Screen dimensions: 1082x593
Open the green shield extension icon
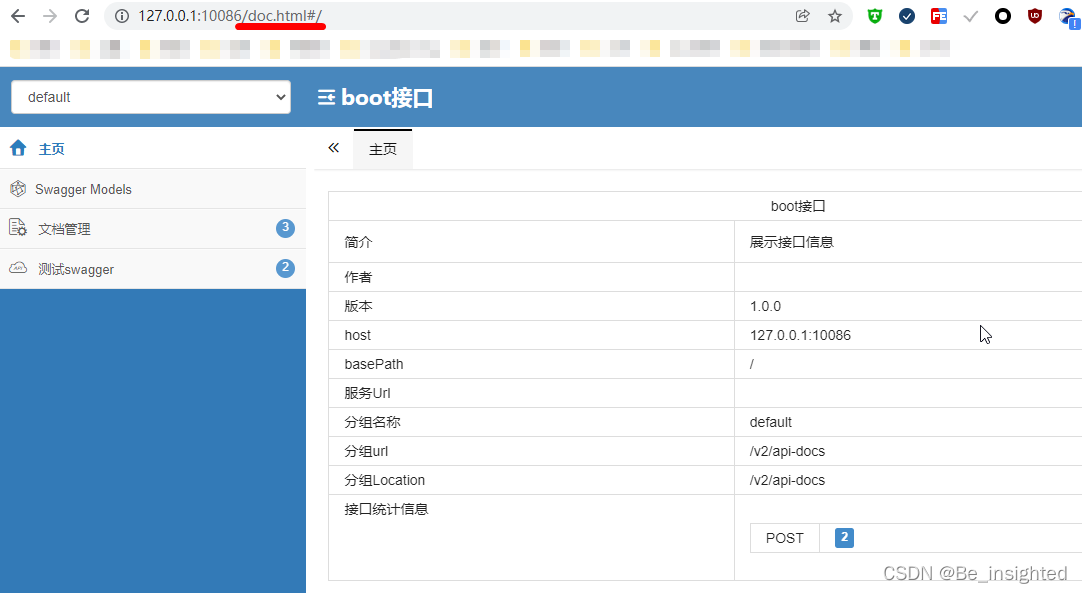[875, 16]
